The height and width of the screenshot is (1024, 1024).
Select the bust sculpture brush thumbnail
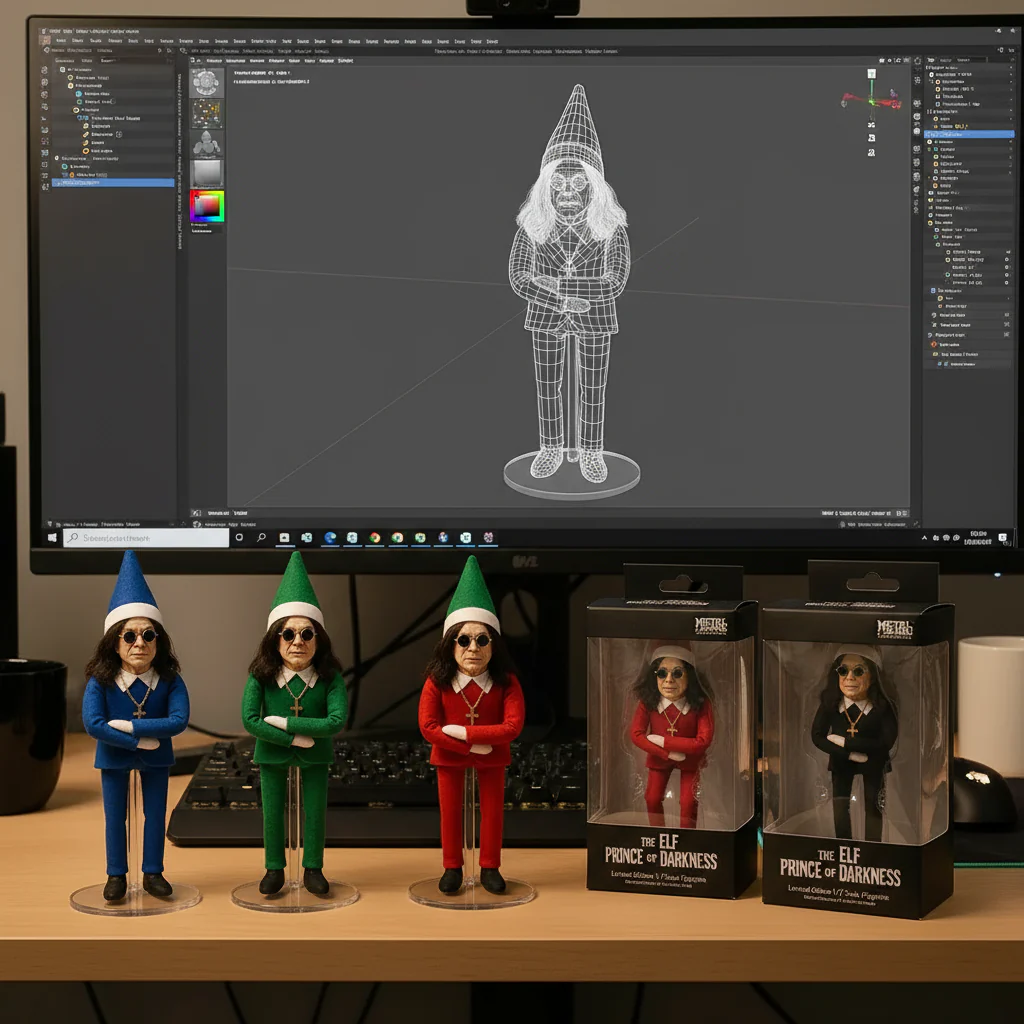[207, 144]
